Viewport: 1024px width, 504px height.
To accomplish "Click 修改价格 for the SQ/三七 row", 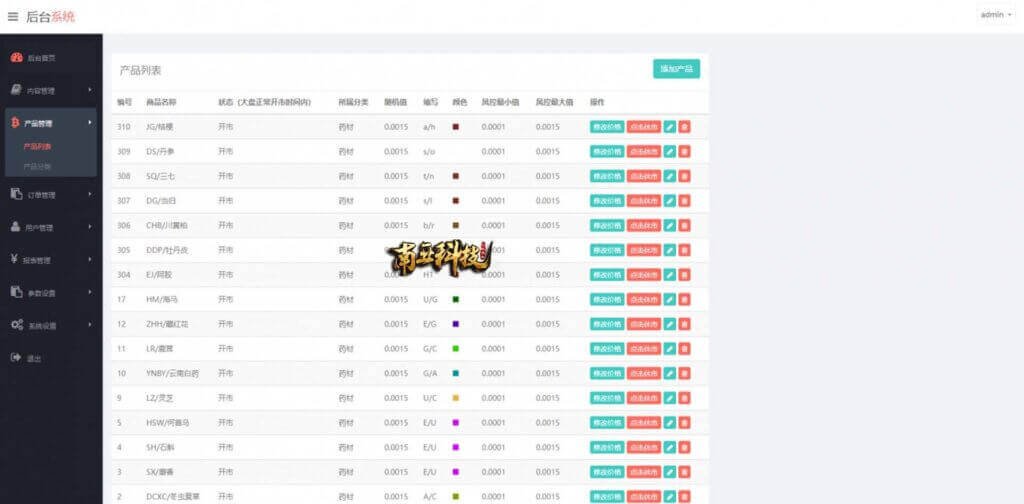I will pos(606,176).
